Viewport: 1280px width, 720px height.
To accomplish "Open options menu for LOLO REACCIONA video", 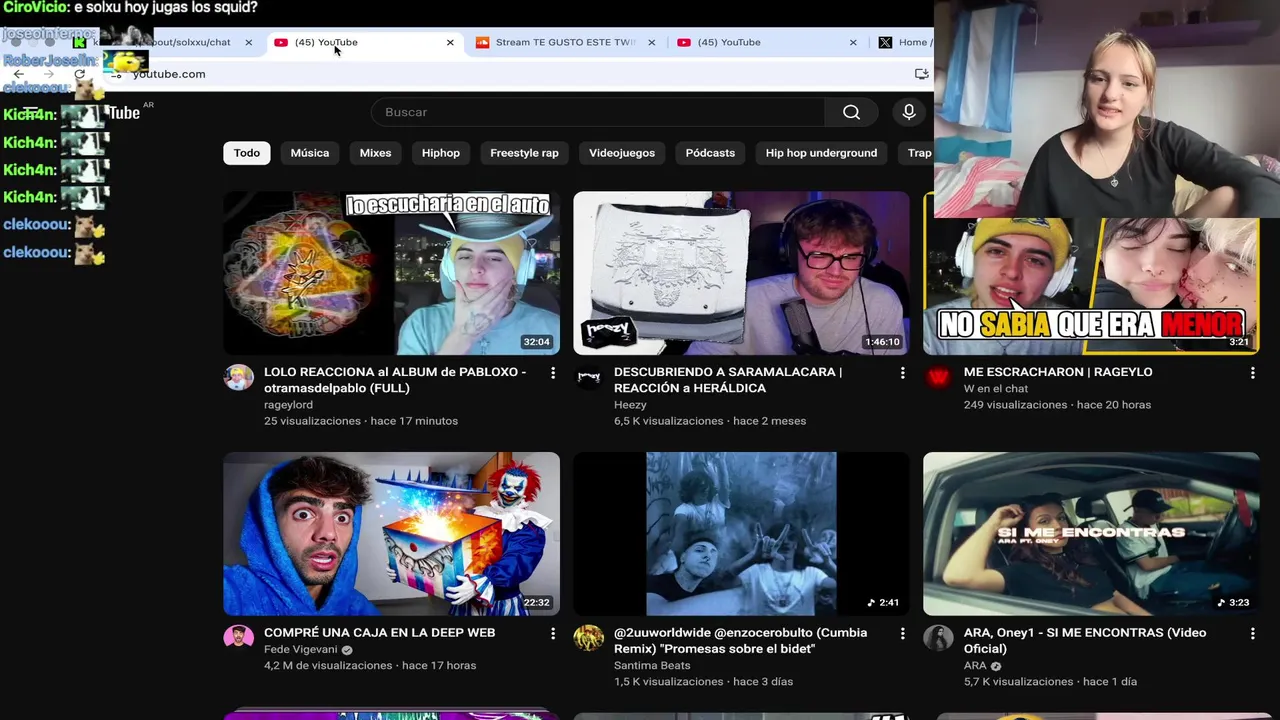I will point(552,373).
